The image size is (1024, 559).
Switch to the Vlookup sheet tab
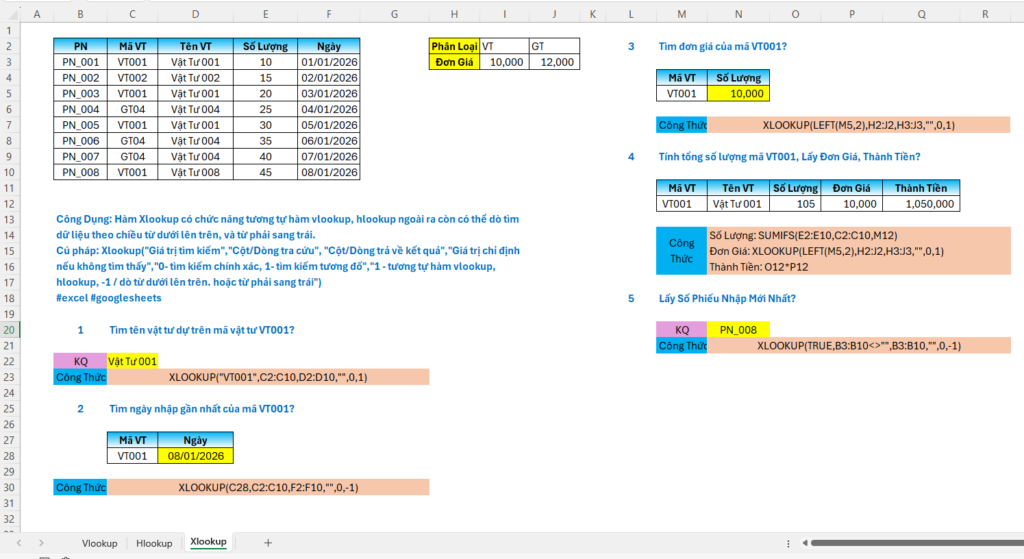(x=99, y=543)
